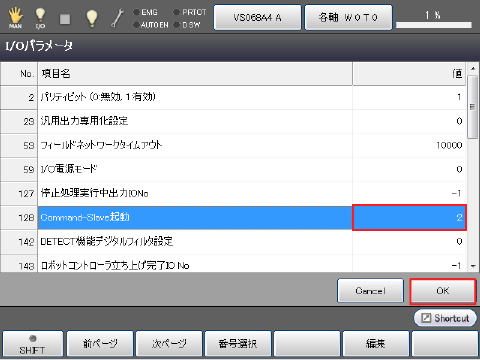Screen dimensions: 480x360
Task: Click the scrollbar down arrow
Action: coord(473,266)
